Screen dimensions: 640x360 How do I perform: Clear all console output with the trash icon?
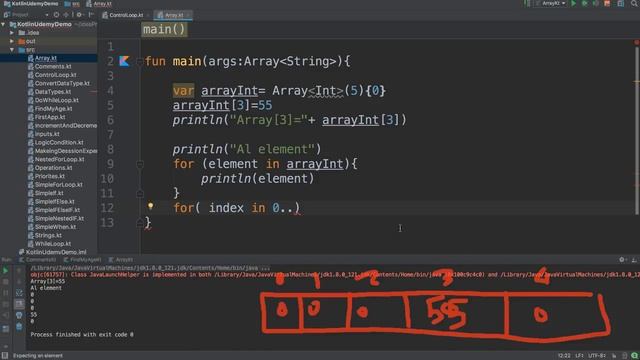pyautogui.click(x=19, y=327)
